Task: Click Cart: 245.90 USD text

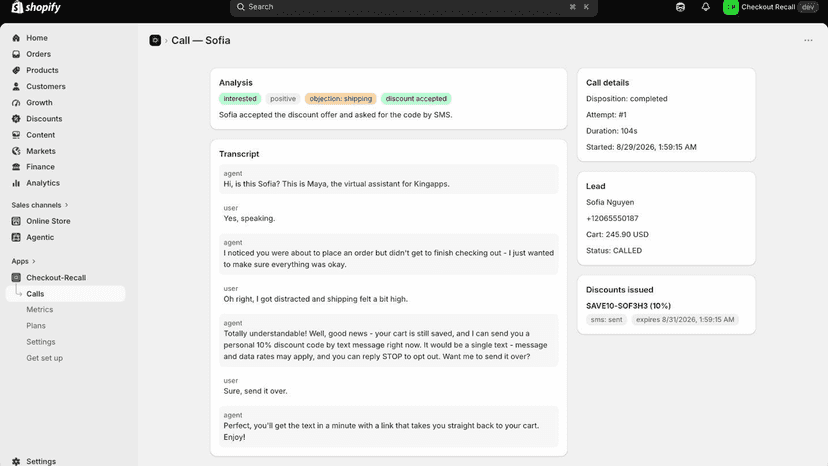Action: point(617,235)
